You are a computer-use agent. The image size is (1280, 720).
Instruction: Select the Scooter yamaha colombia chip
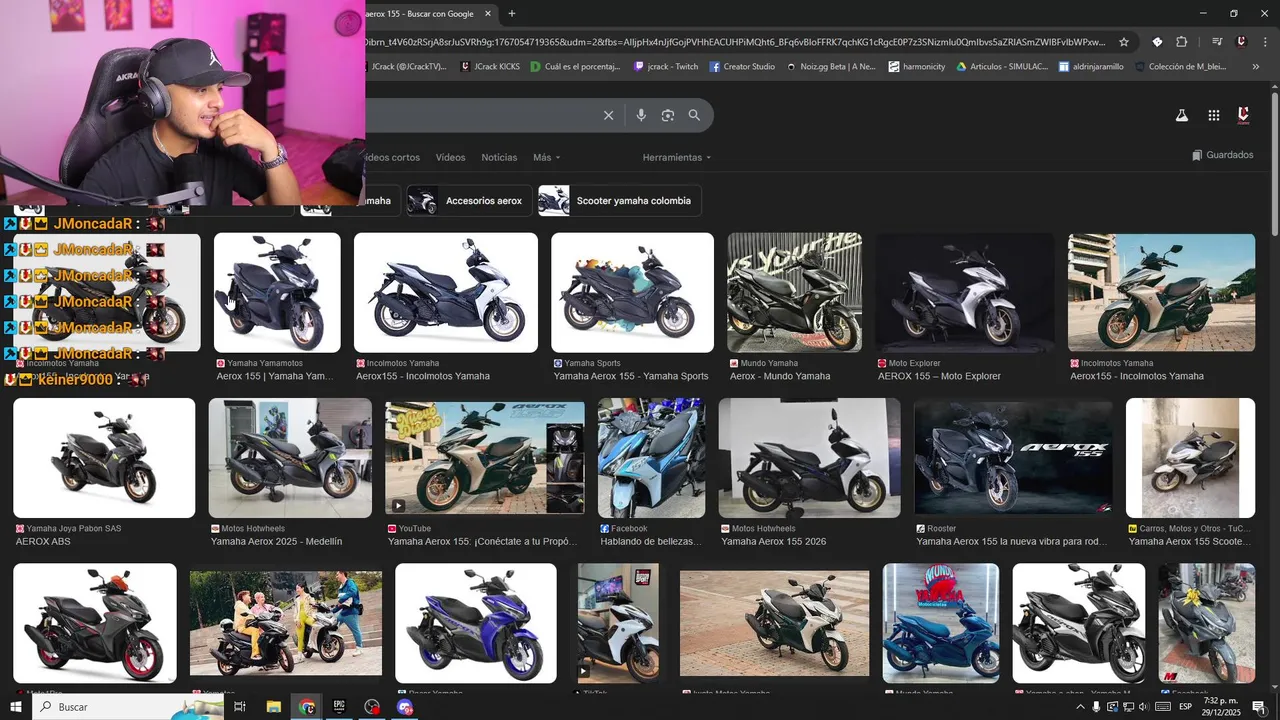[619, 200]
